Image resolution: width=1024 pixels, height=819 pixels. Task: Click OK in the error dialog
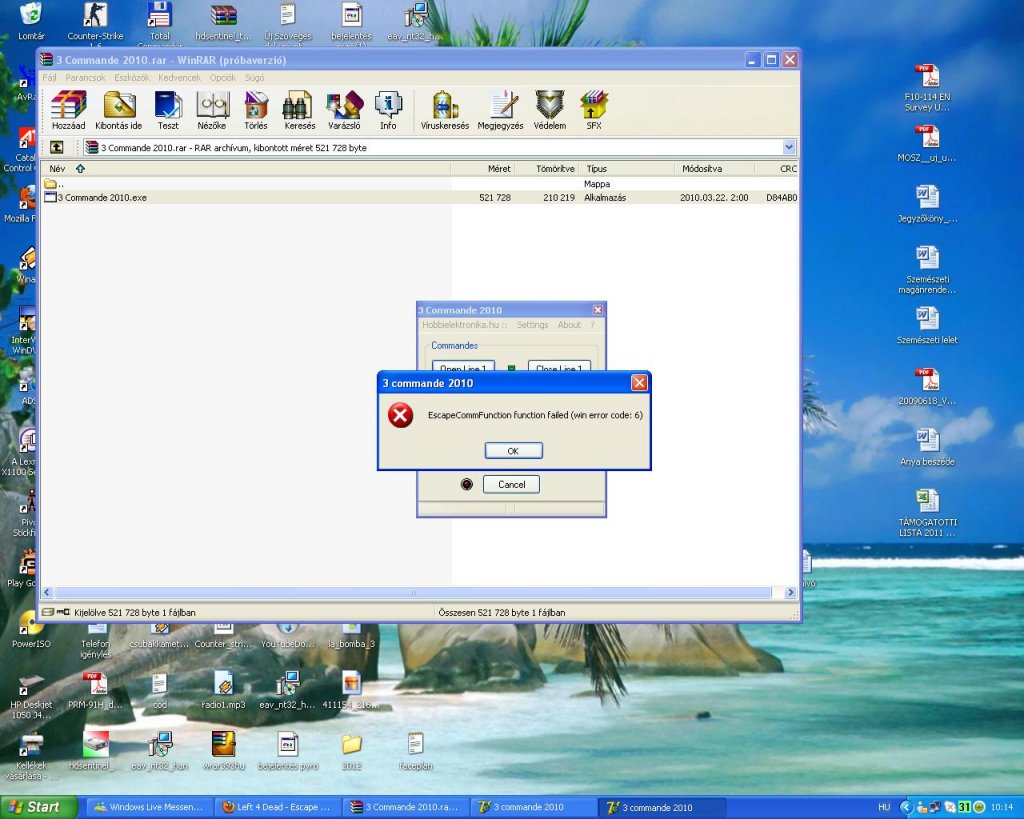pos(513,451)
